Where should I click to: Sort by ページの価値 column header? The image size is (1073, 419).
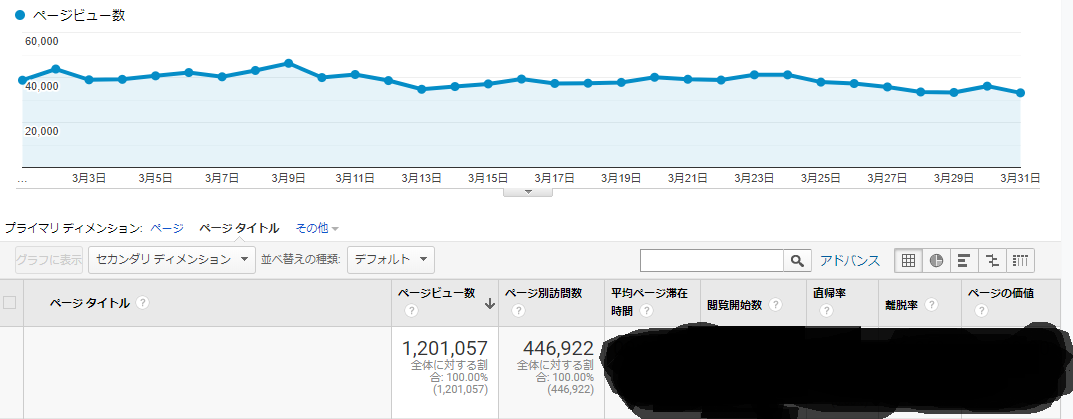(x=1000, y=293)
